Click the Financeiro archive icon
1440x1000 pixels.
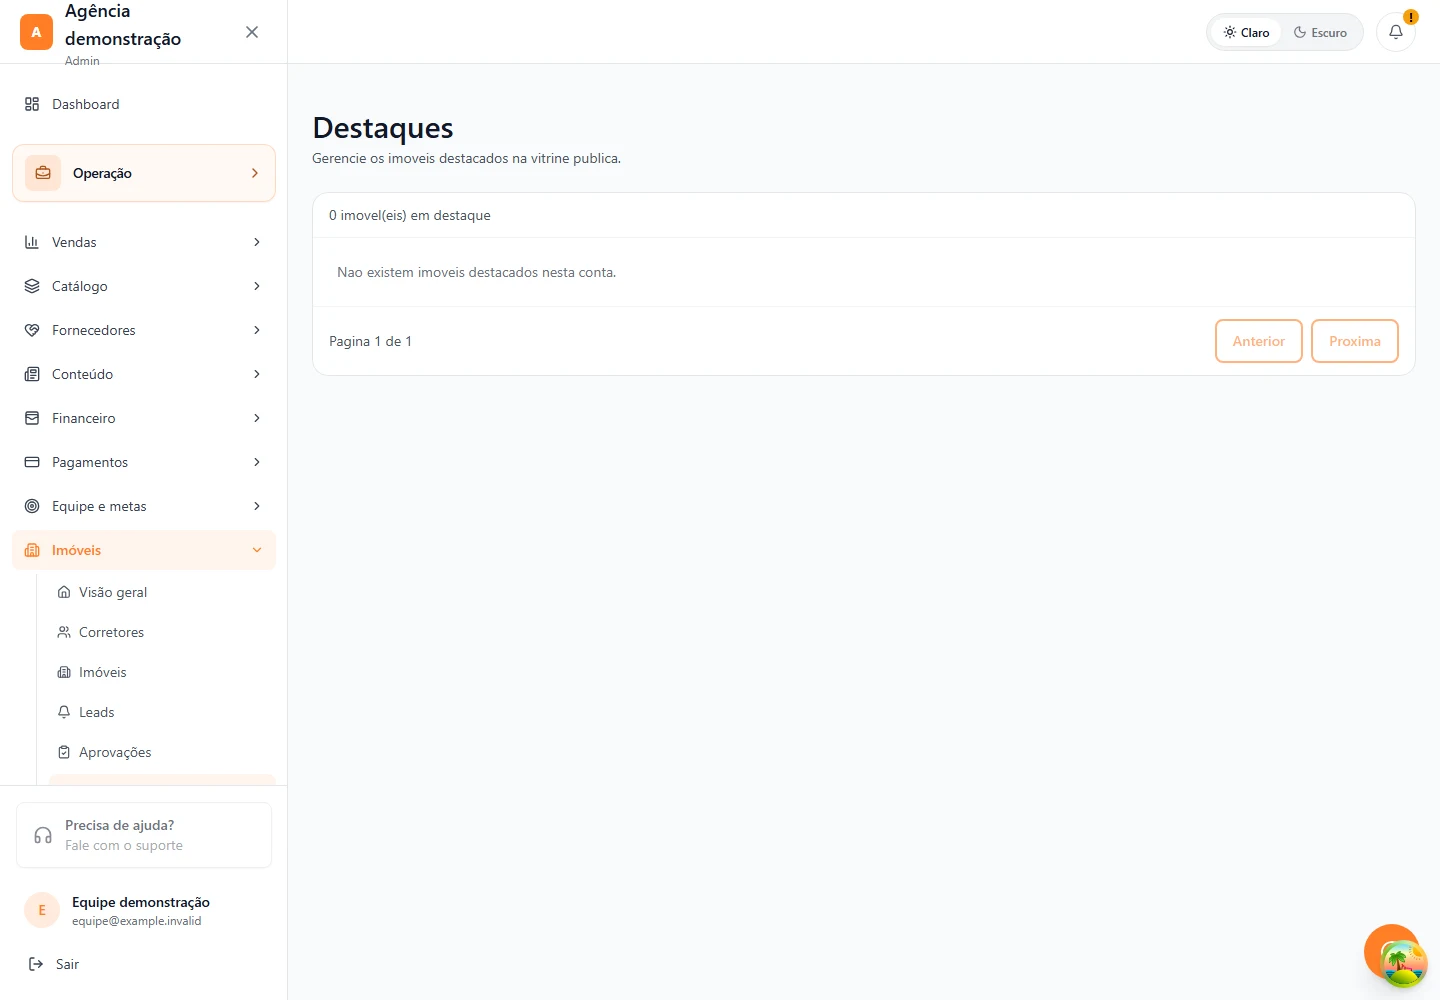[32, 418]
